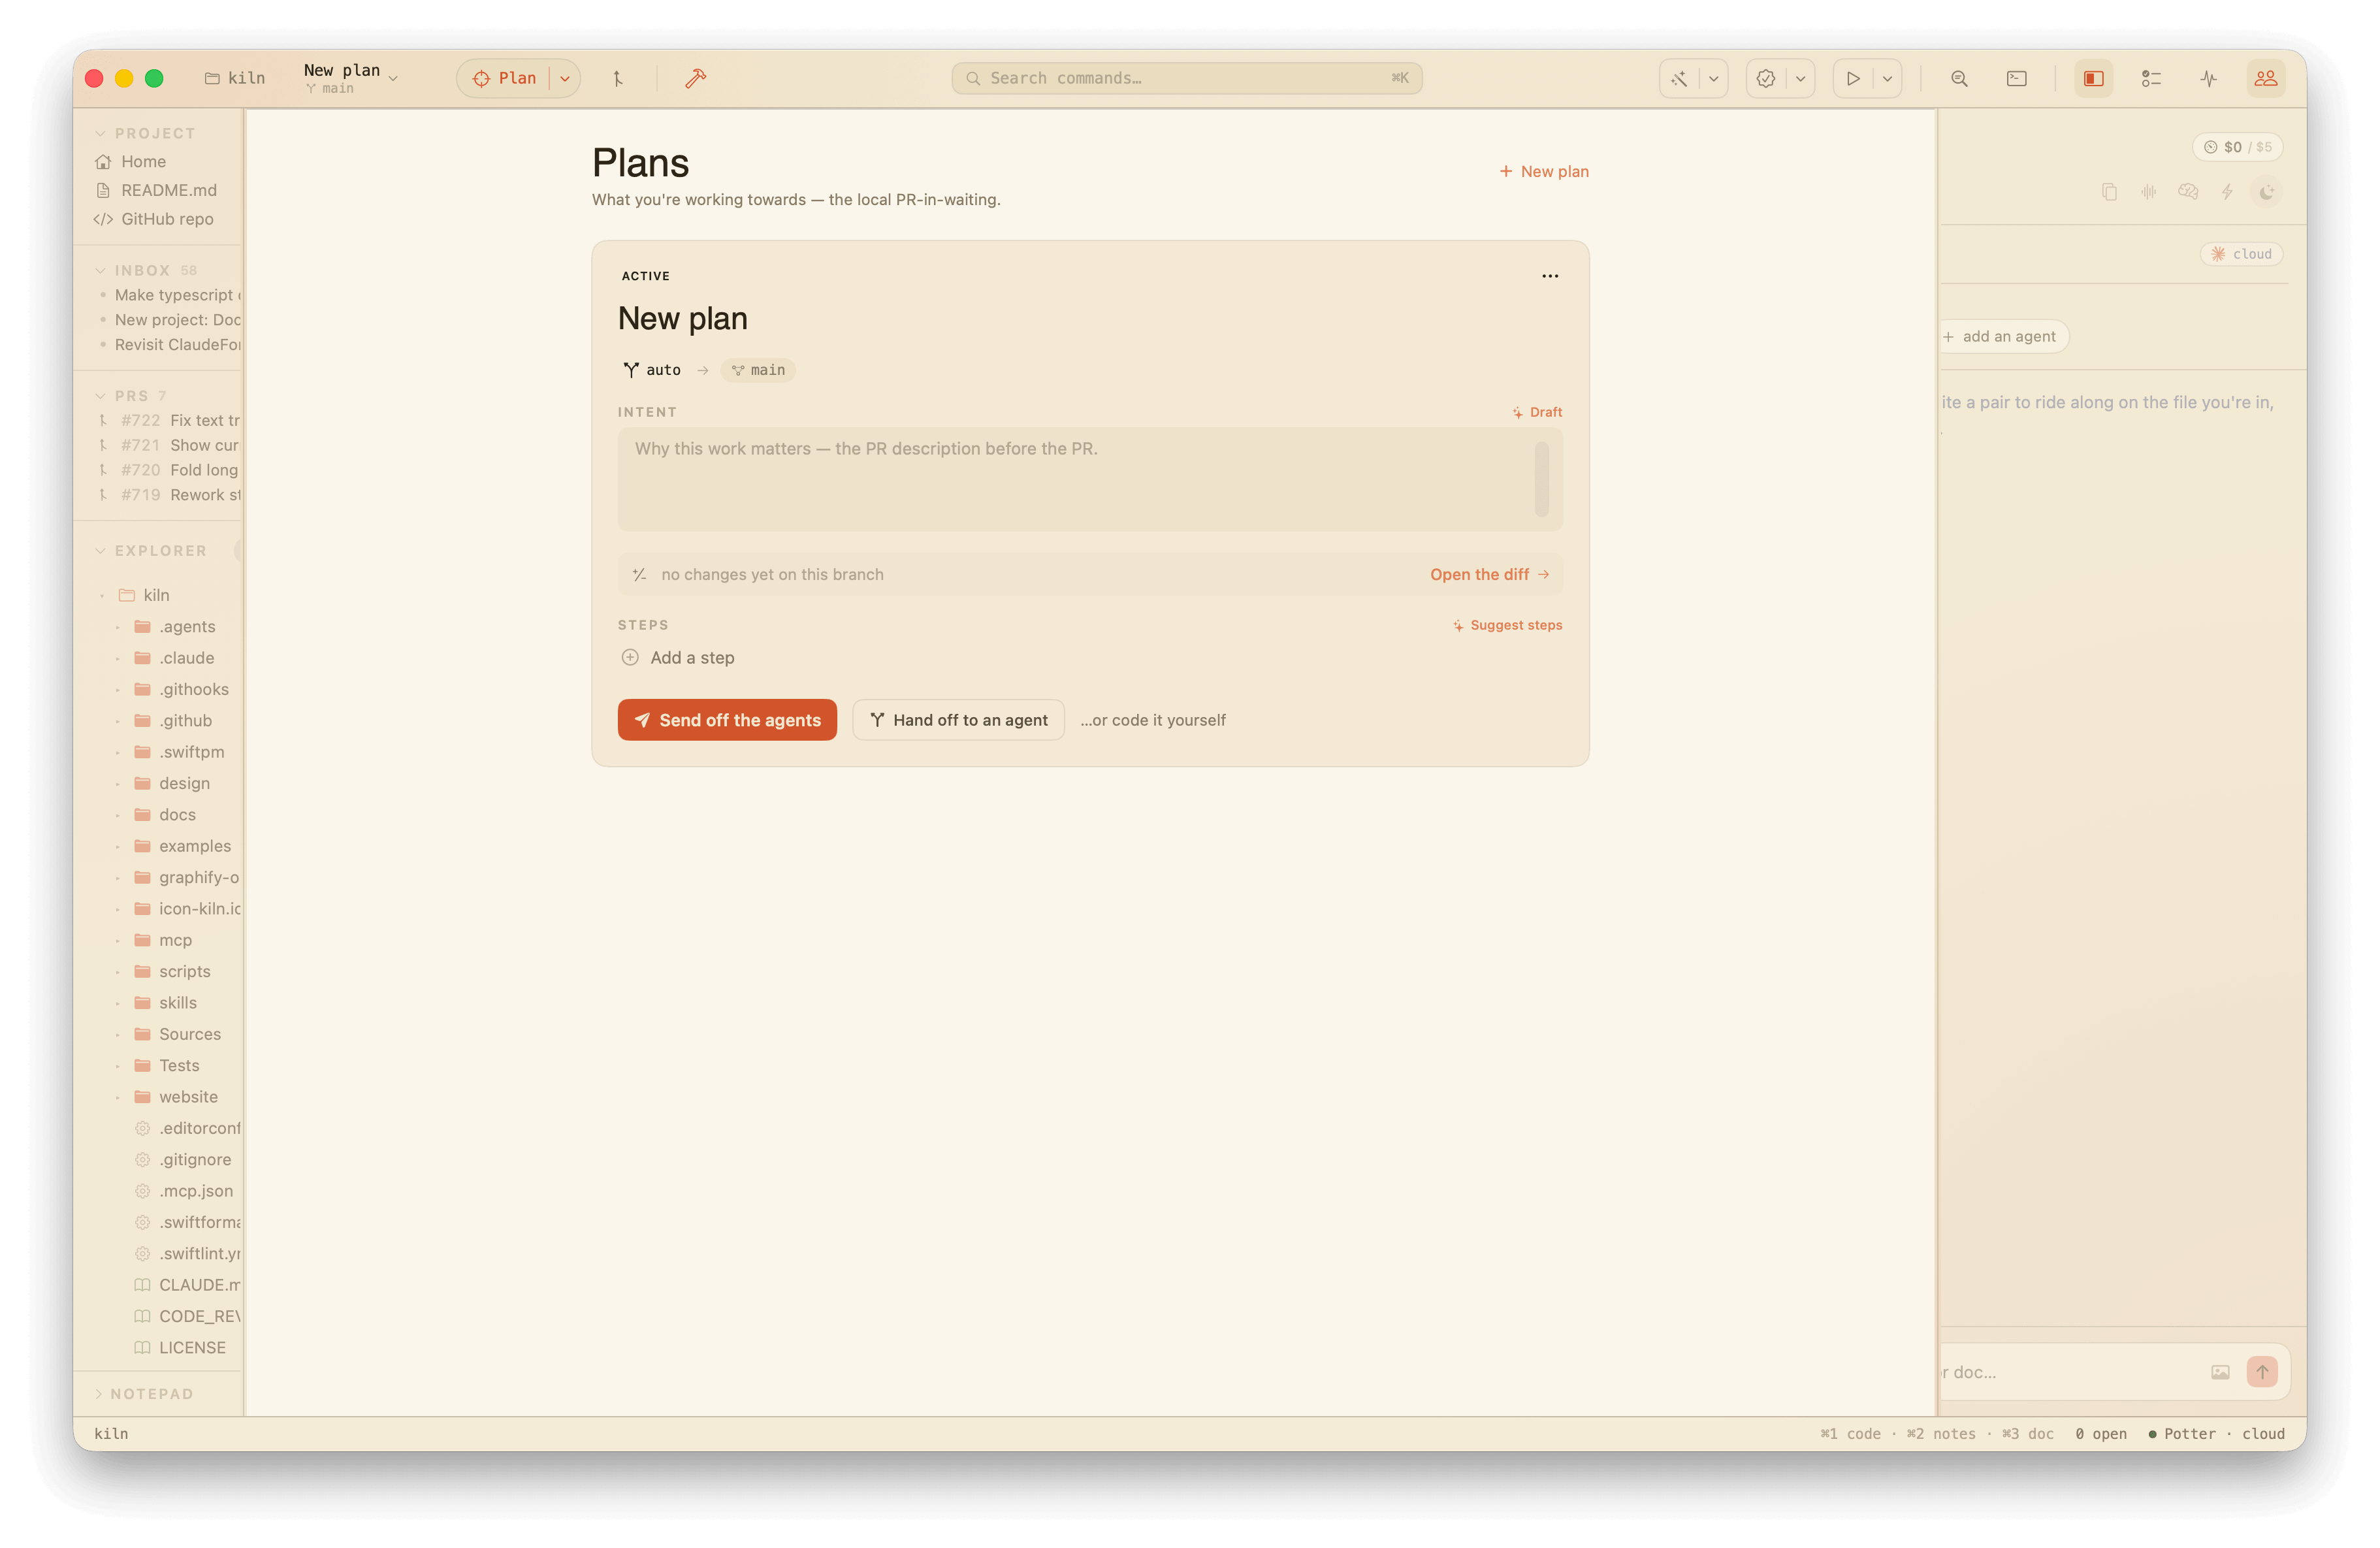
Task: Open the terminal panel icon
Action: [x=2017, y=78]
